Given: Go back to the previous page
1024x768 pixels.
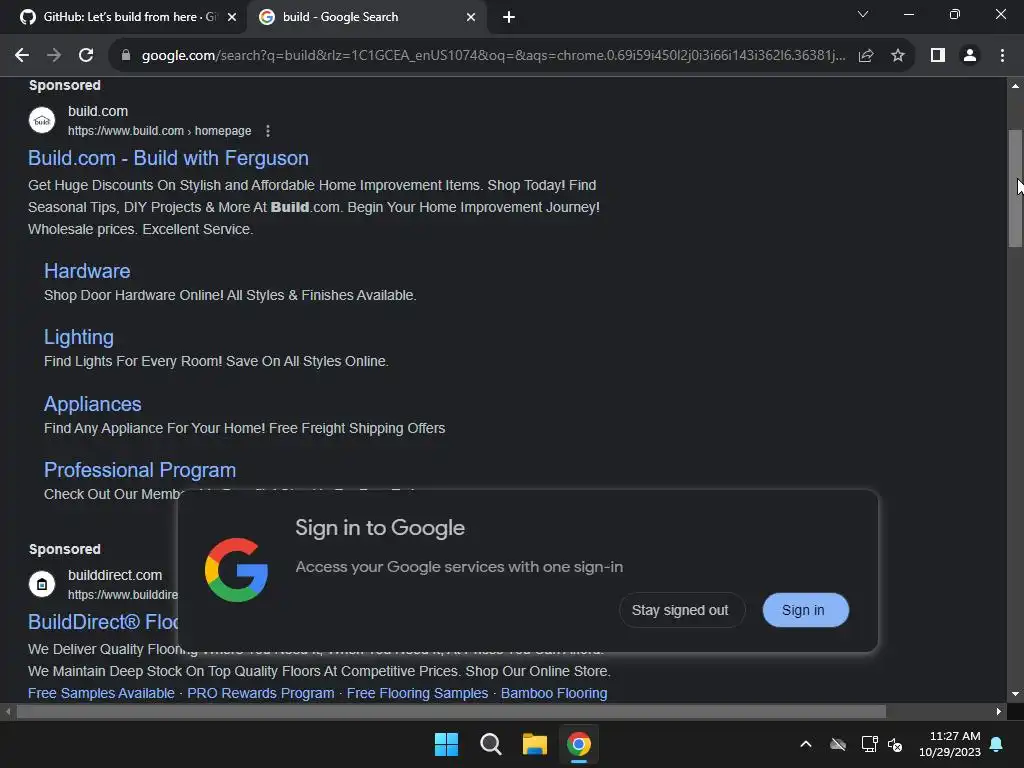Looking at the screenshot, I should pos(22,56).
